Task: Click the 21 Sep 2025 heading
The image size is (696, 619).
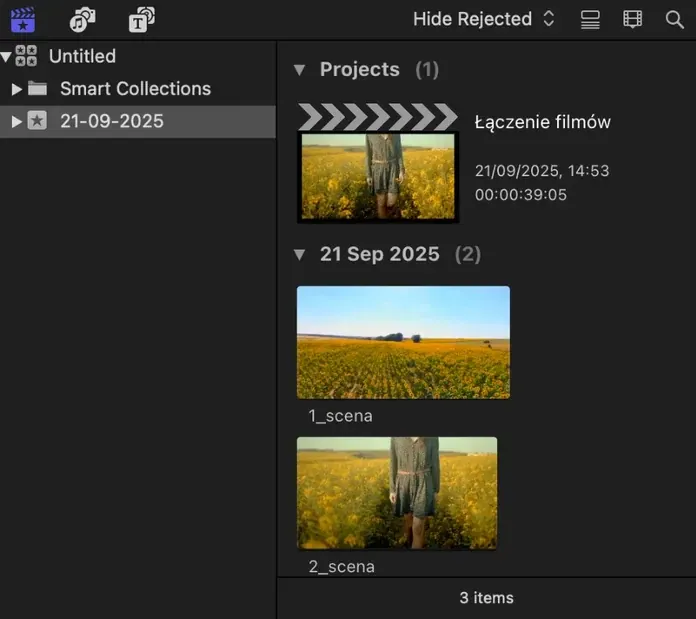Action: (x=380, y=254)
